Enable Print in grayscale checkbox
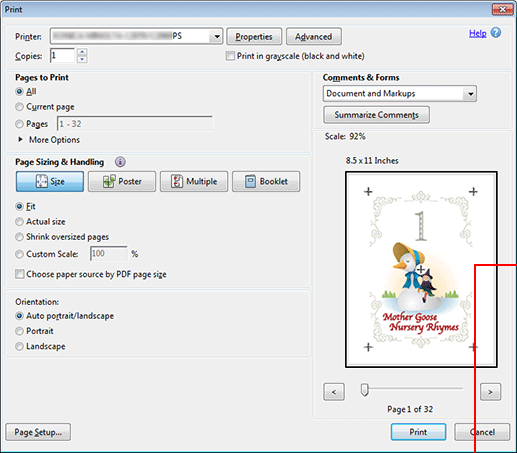The height and width of the screenshot is (453, 517). coord(230,56)
